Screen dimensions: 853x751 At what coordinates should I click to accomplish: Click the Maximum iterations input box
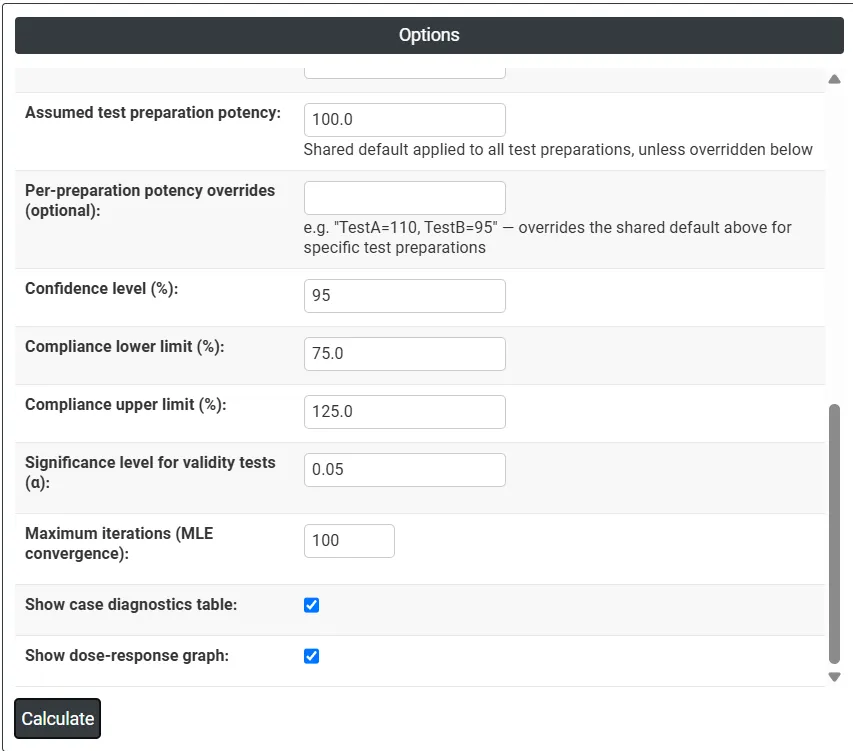point(349,541)
